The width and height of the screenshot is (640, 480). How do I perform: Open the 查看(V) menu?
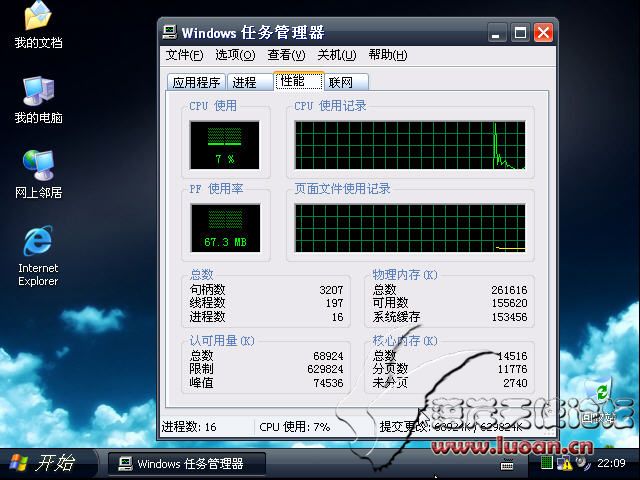286,55
